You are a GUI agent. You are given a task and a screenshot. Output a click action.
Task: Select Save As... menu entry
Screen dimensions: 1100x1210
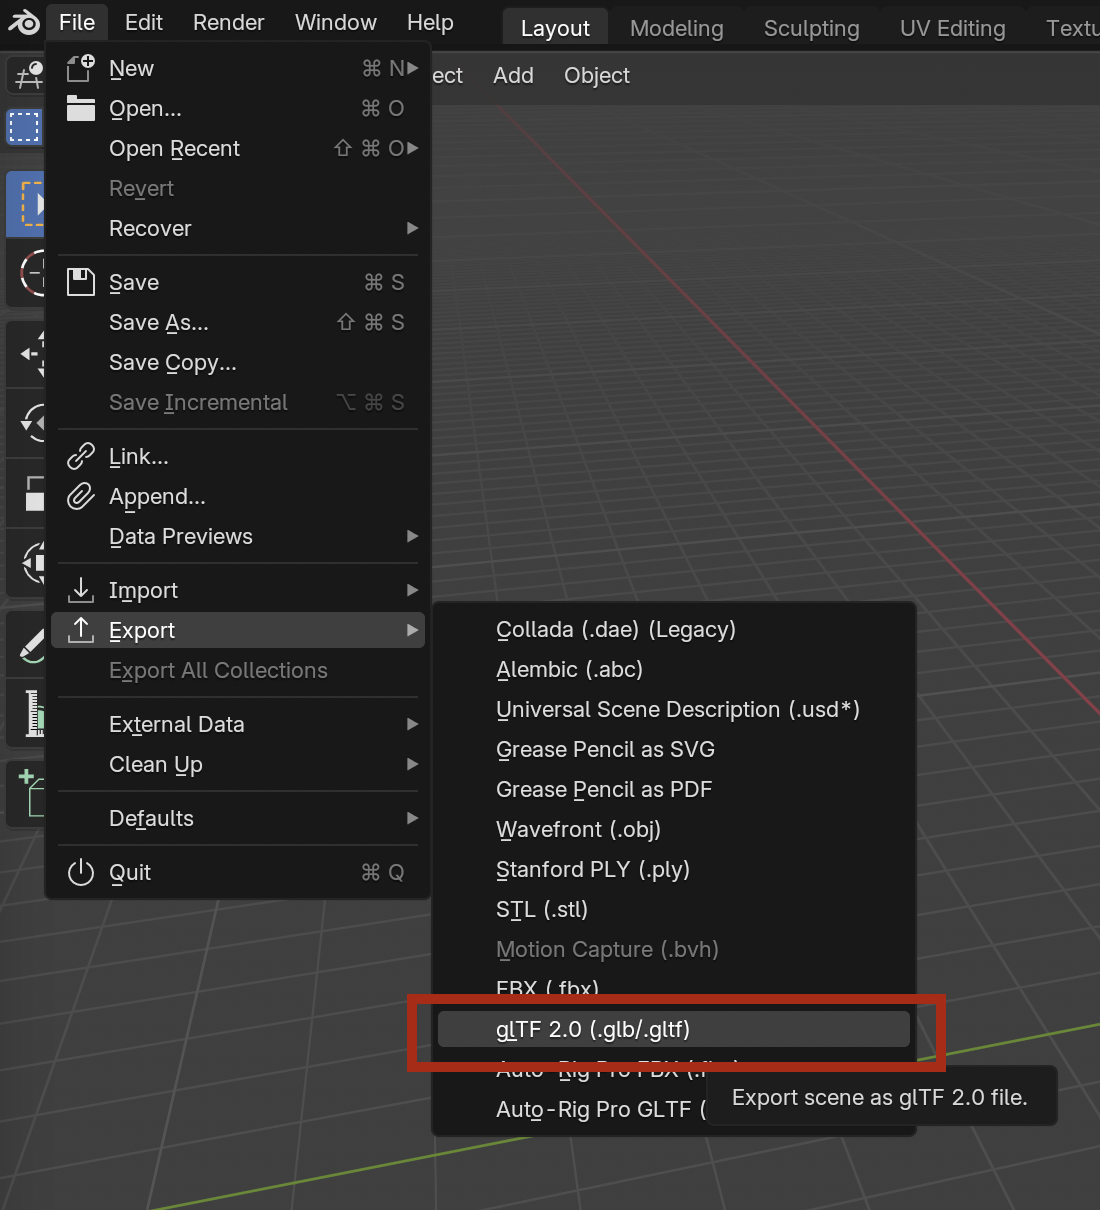coord(159,322)
